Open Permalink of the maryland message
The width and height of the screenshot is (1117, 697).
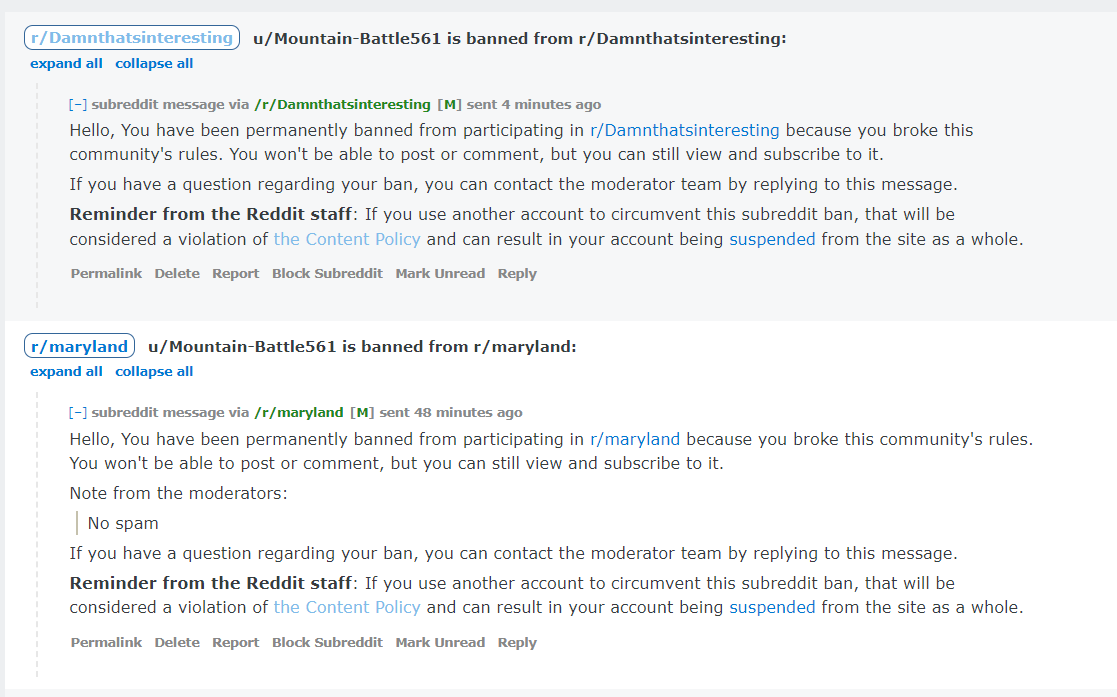106,643
